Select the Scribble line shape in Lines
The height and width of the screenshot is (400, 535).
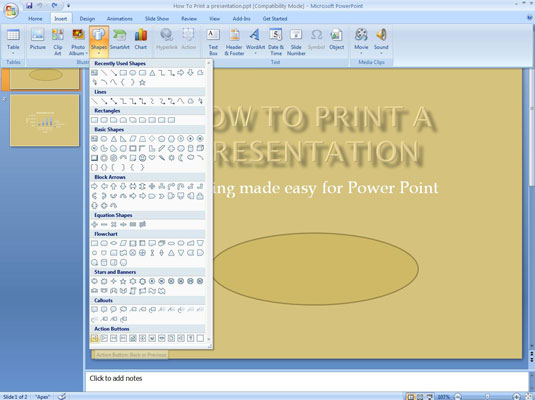click(x=200, y=101)
